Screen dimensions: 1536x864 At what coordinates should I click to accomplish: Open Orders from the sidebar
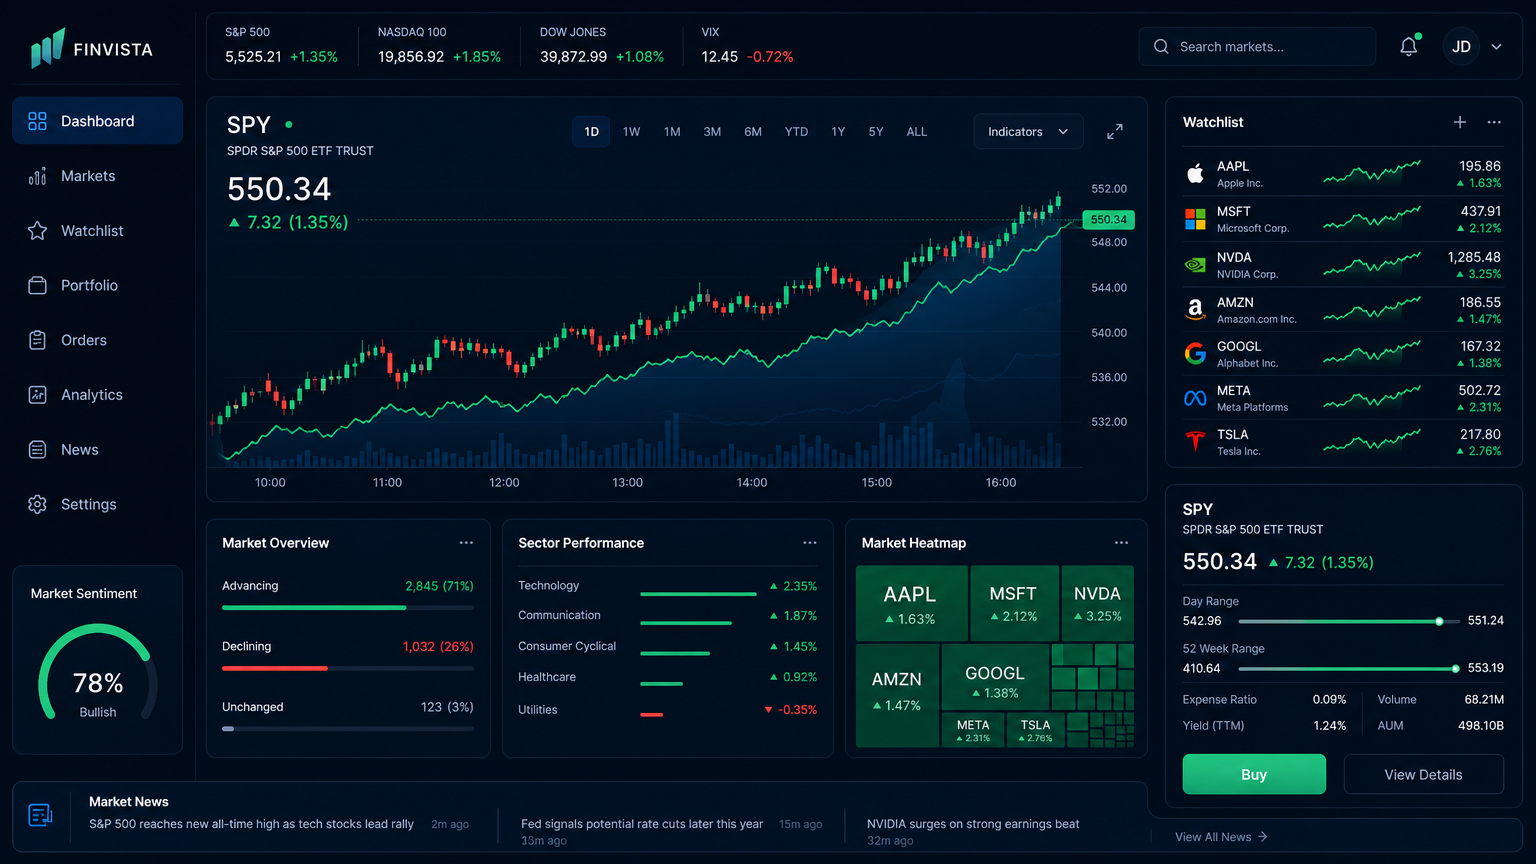(83, 340)
